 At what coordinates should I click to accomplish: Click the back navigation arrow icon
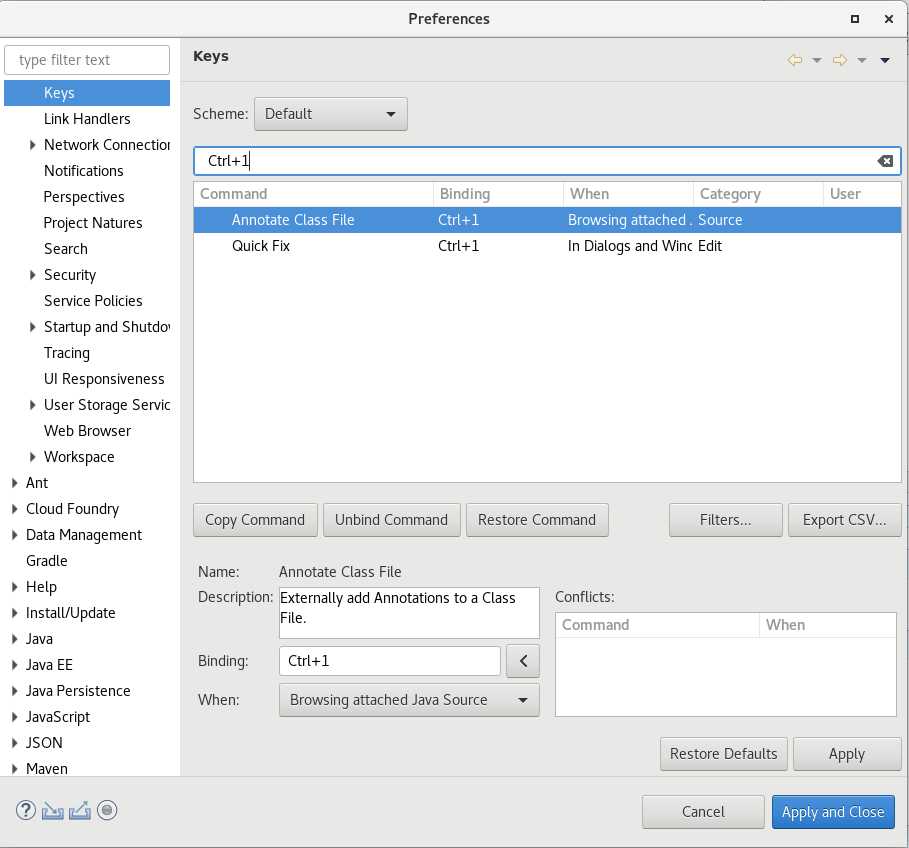click(x=795, y=60)
